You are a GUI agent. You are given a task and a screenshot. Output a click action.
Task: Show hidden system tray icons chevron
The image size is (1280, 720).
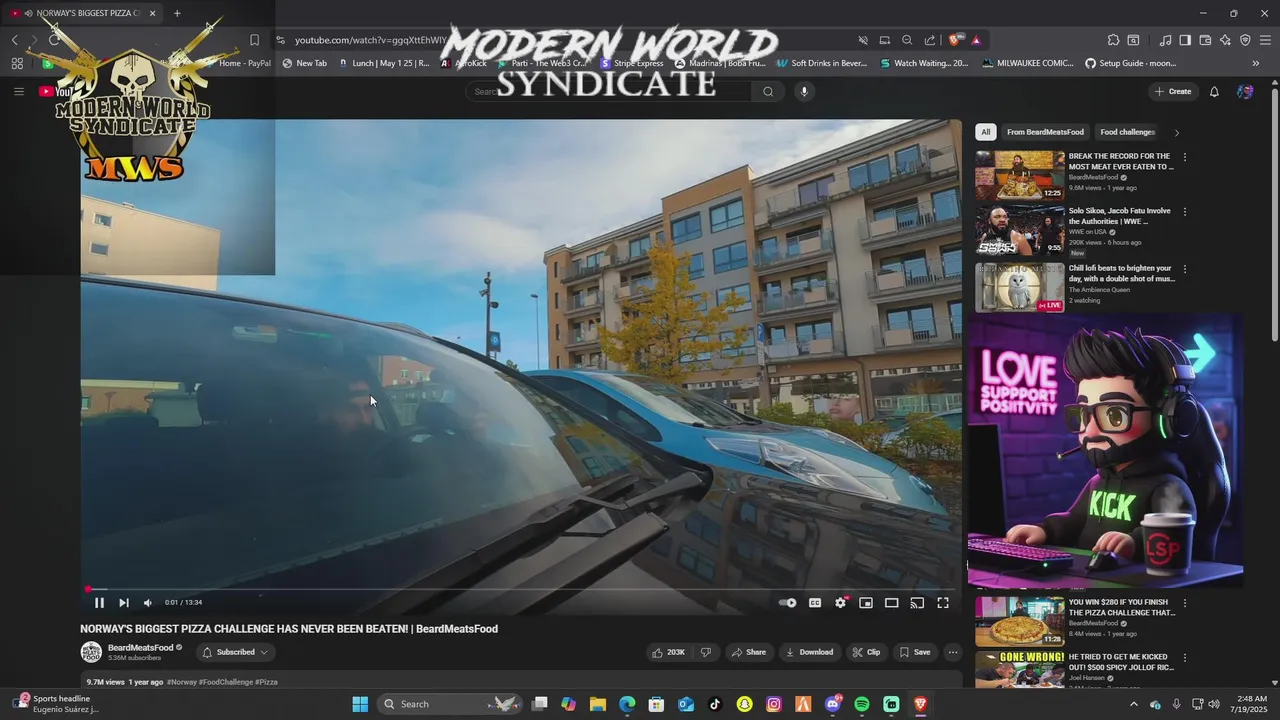1133,704
